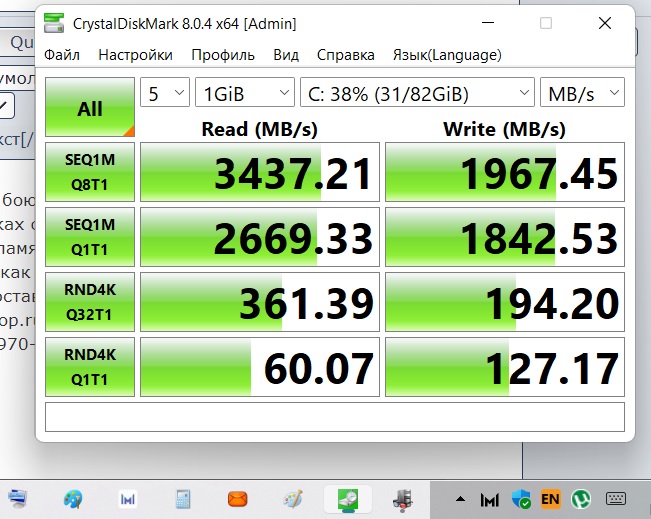This screenshot has height=519, width=651.
Task: Start the SEQ1M Q1T1 test
Action: tap(90, 237)
